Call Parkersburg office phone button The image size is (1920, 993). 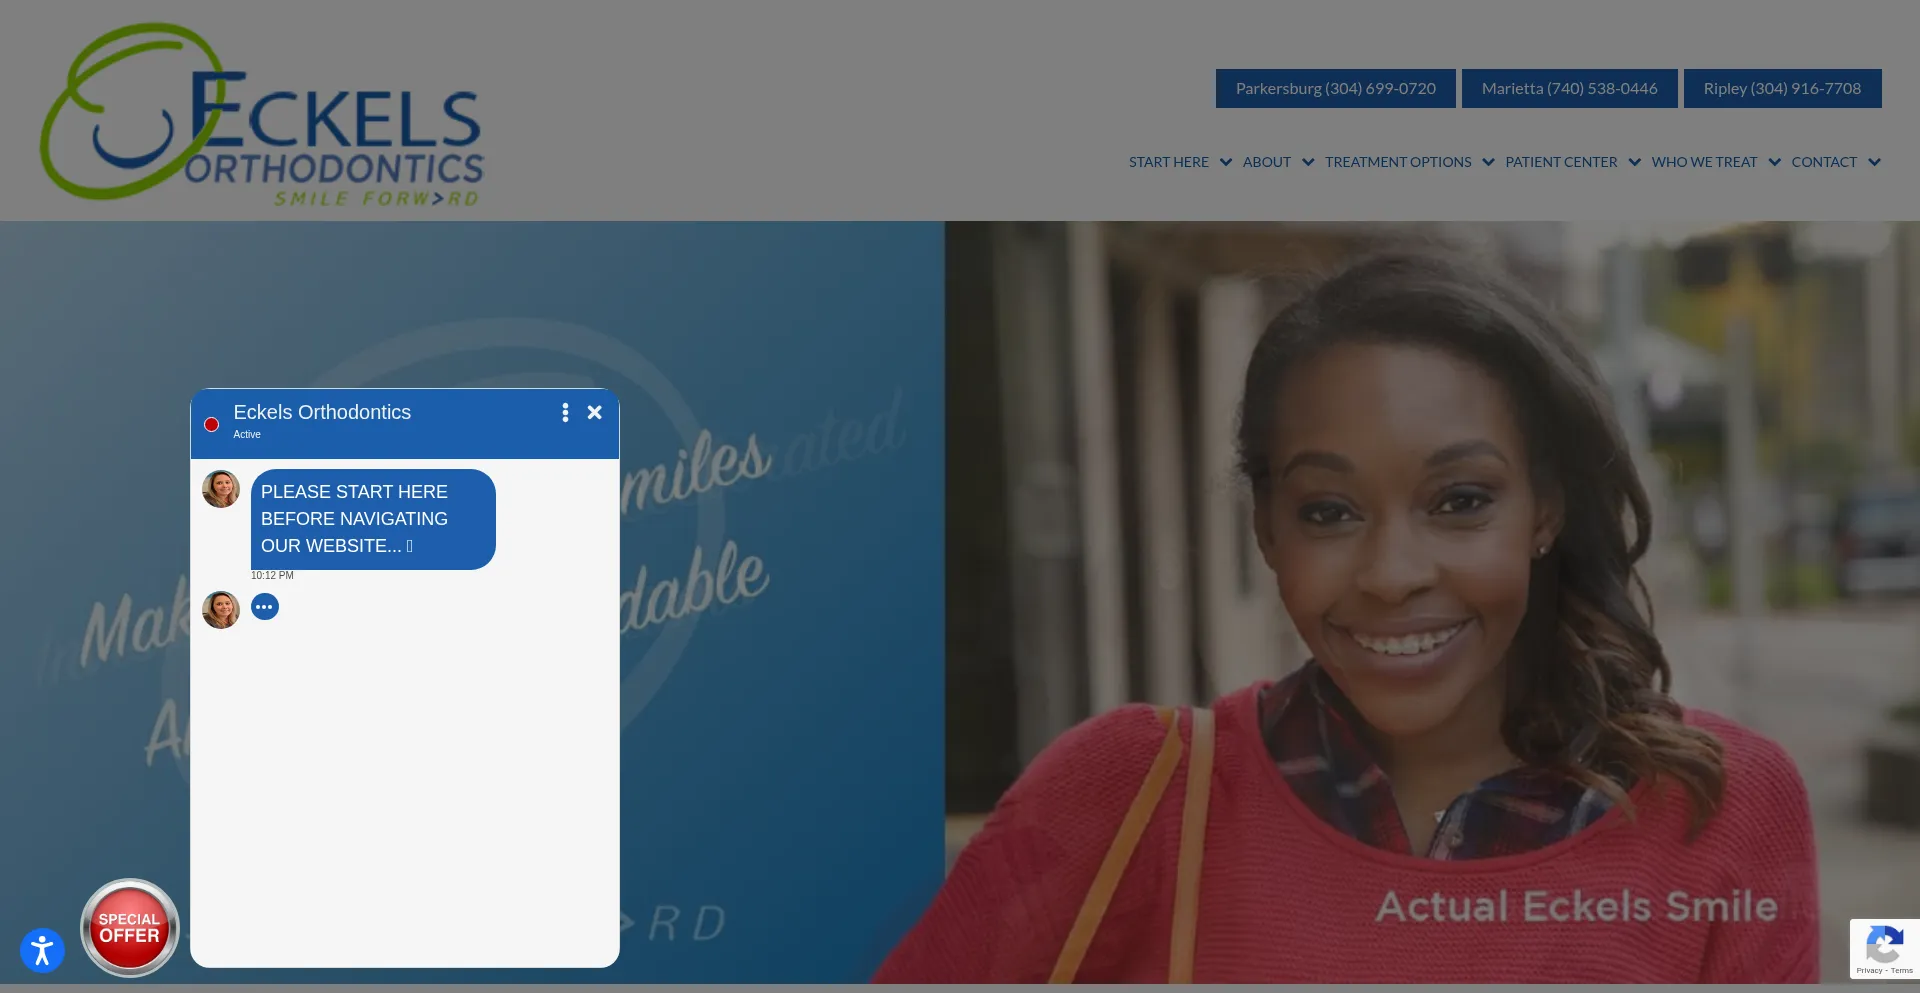point(1335,89)
